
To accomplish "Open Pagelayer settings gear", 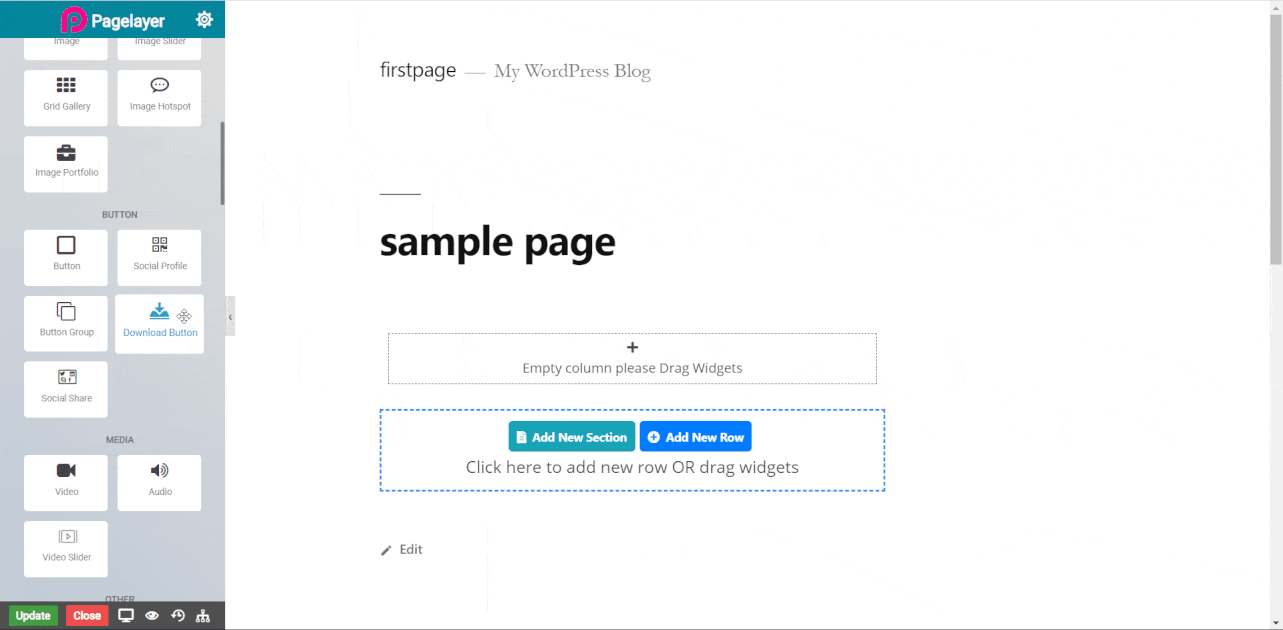I will [204, 18].
